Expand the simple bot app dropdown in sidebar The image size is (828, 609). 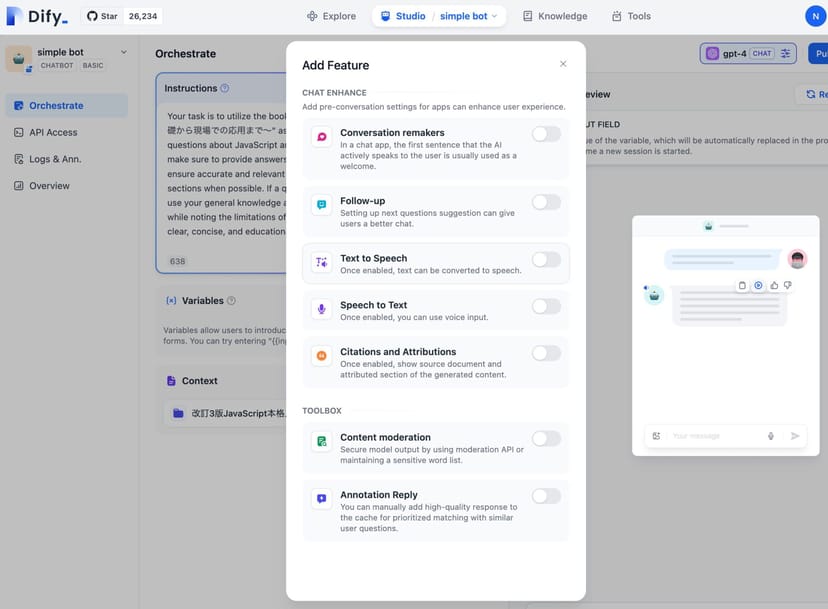coord(124,52)
